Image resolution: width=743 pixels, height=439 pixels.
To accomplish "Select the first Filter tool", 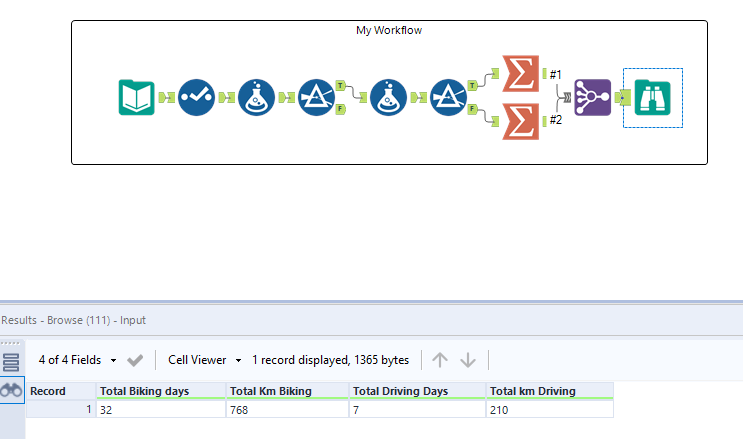I will click(x=317, y=97).
